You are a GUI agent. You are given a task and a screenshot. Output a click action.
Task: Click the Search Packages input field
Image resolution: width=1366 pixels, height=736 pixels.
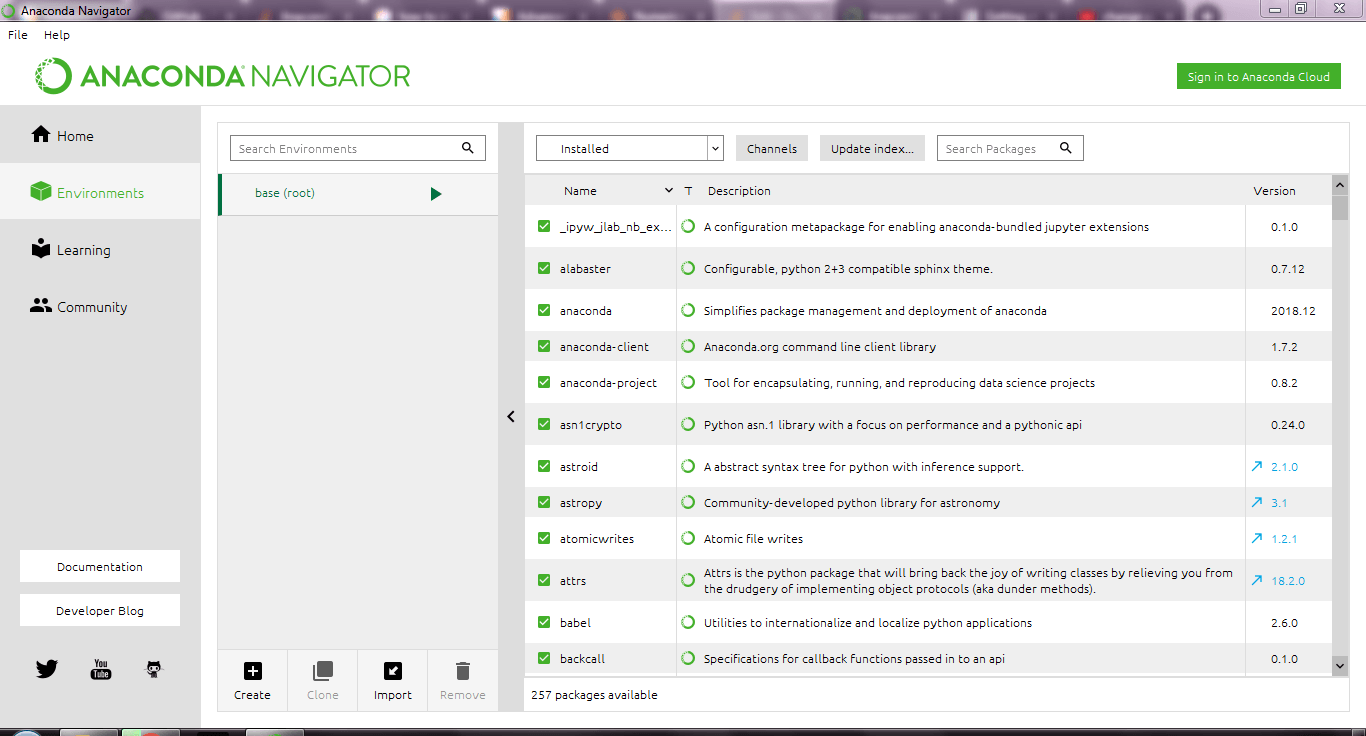coord(996,148)
